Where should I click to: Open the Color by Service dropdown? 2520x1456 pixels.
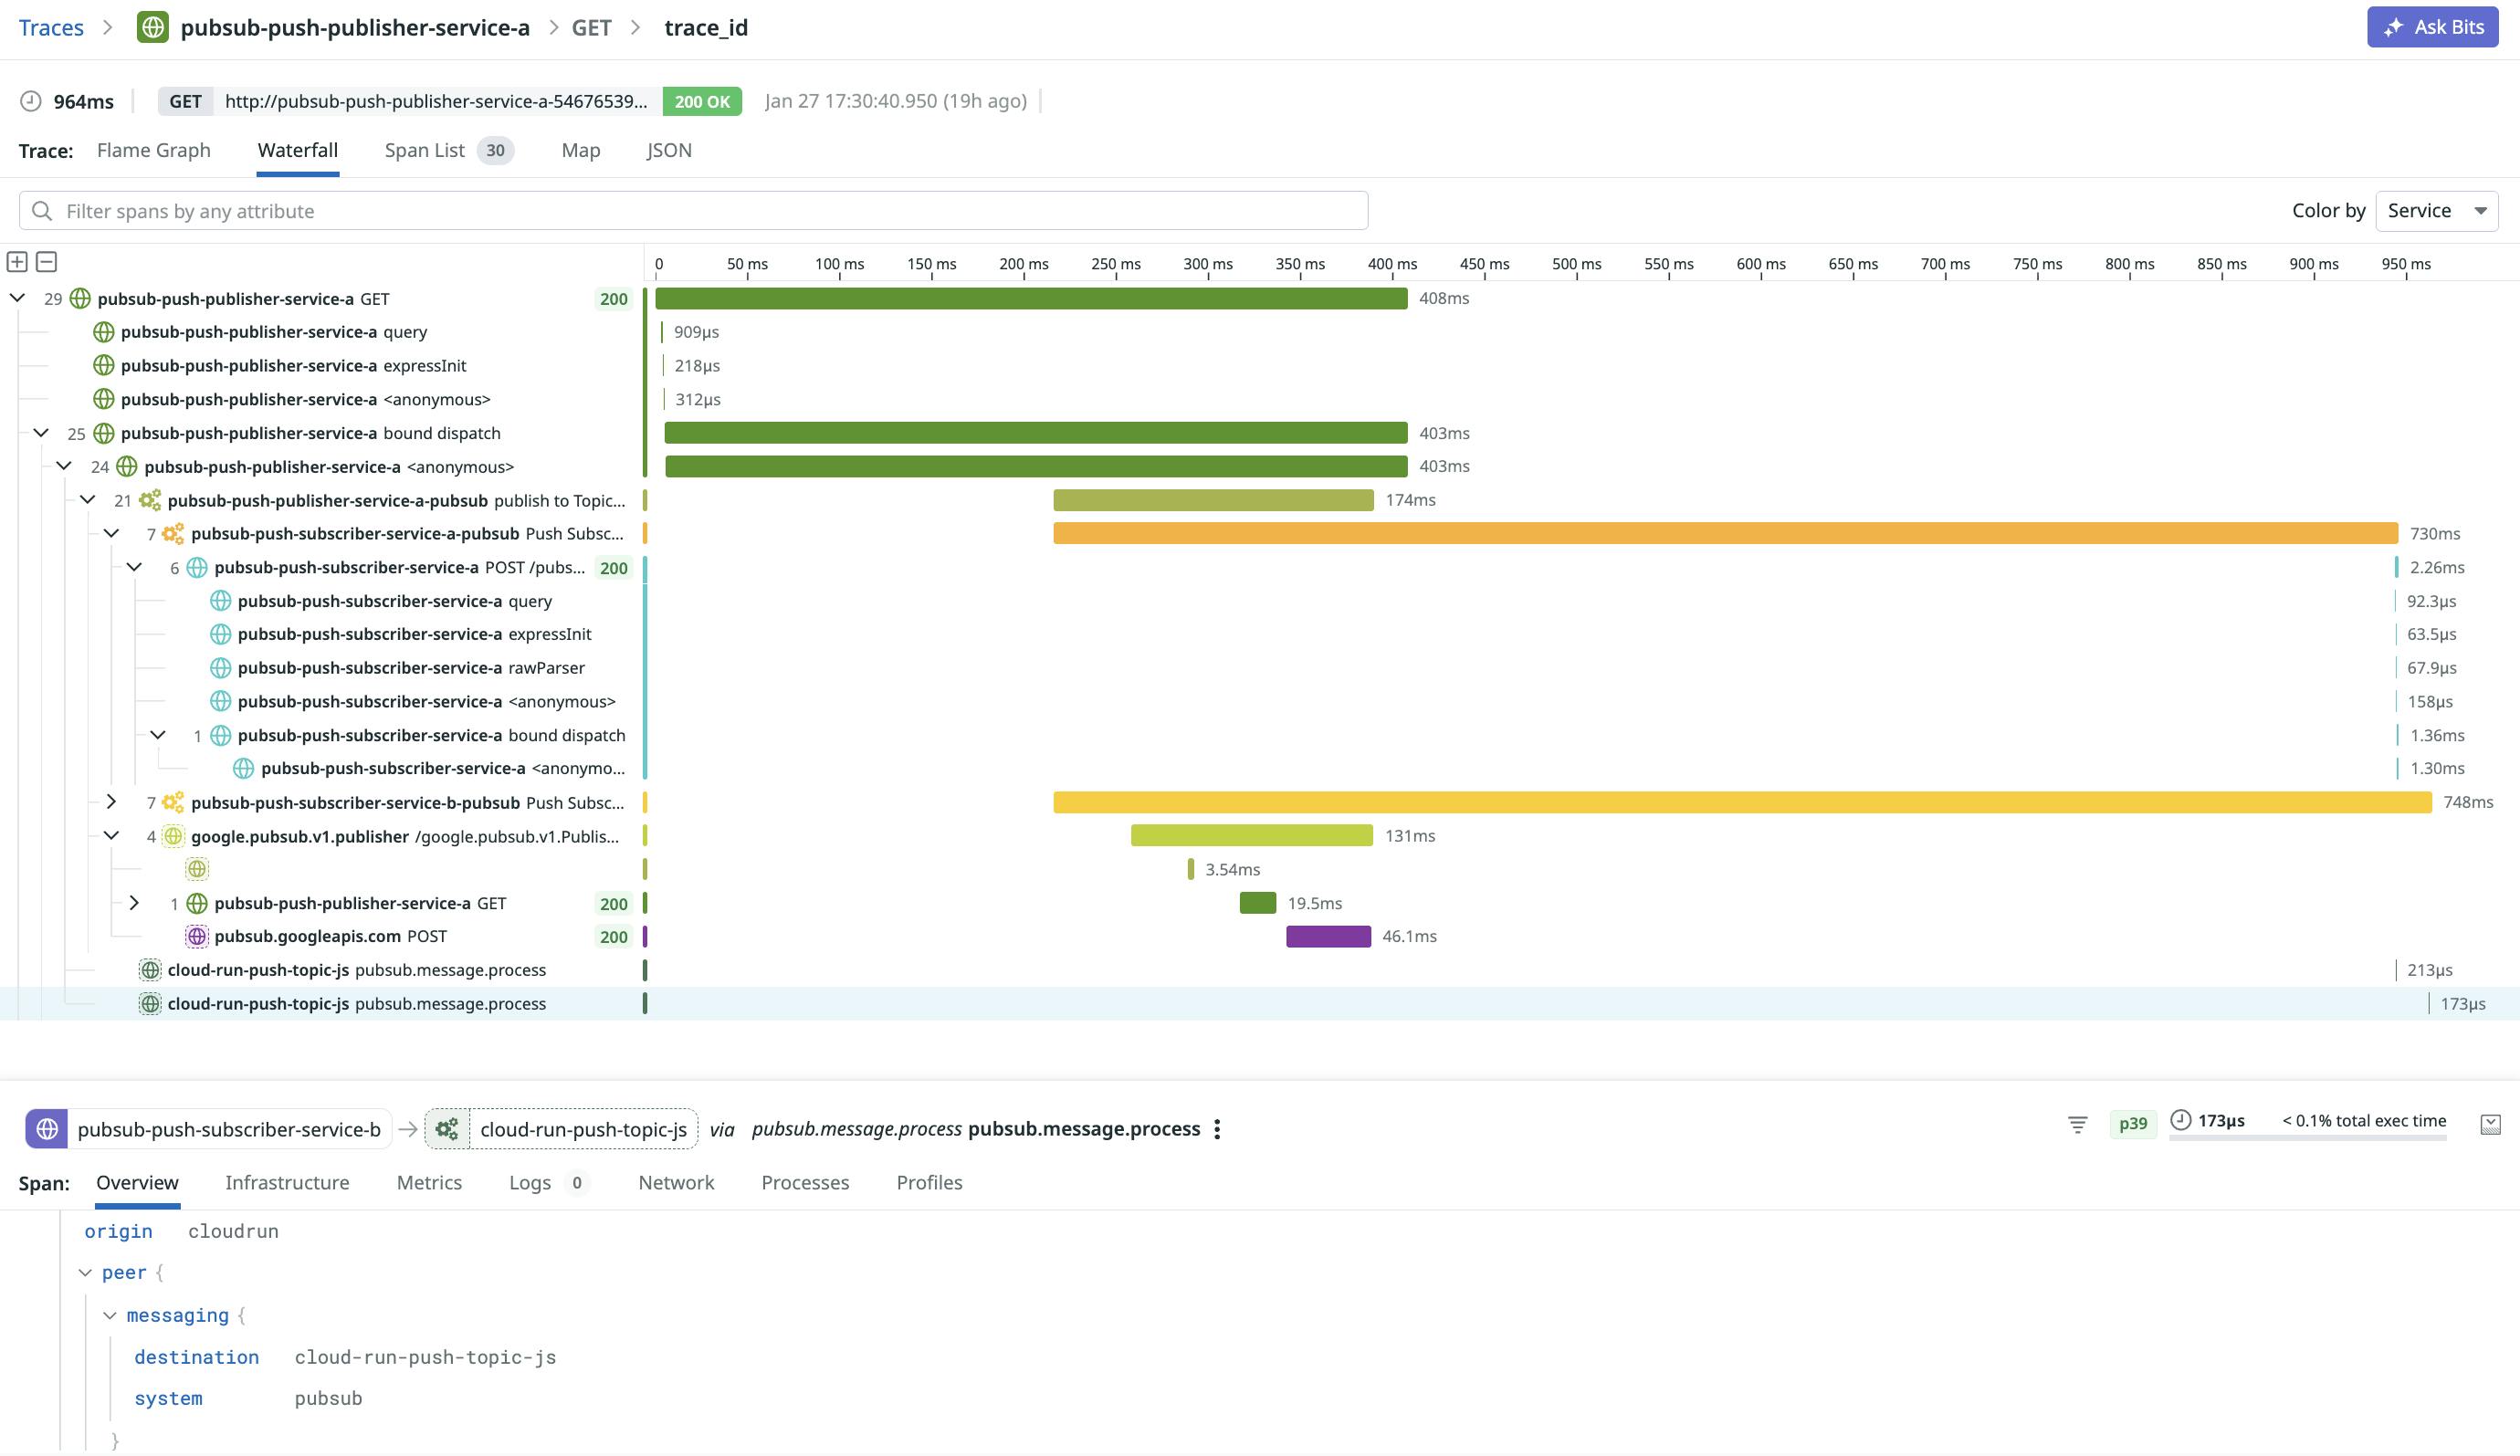2436,210
